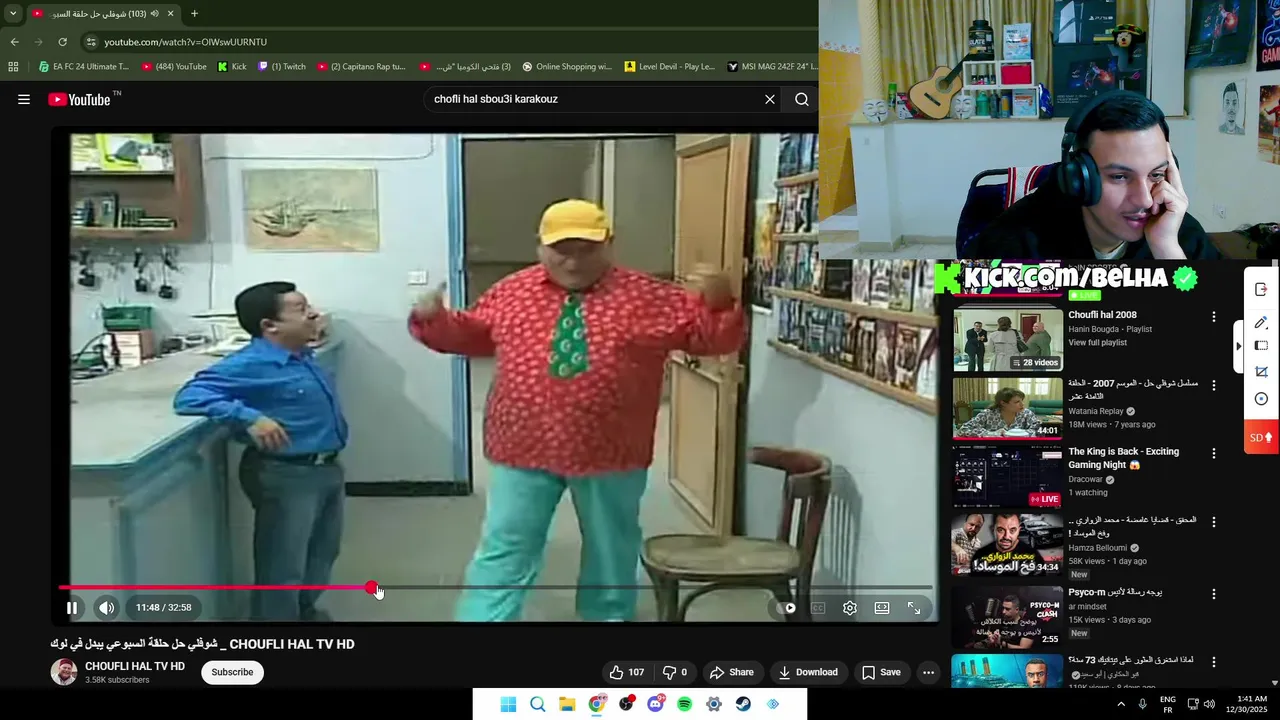Image resolution: width=1280 pixels, height=720 pixels.
Task: Toggle the YouTube autoplay switch
Action: coord(786,607)
